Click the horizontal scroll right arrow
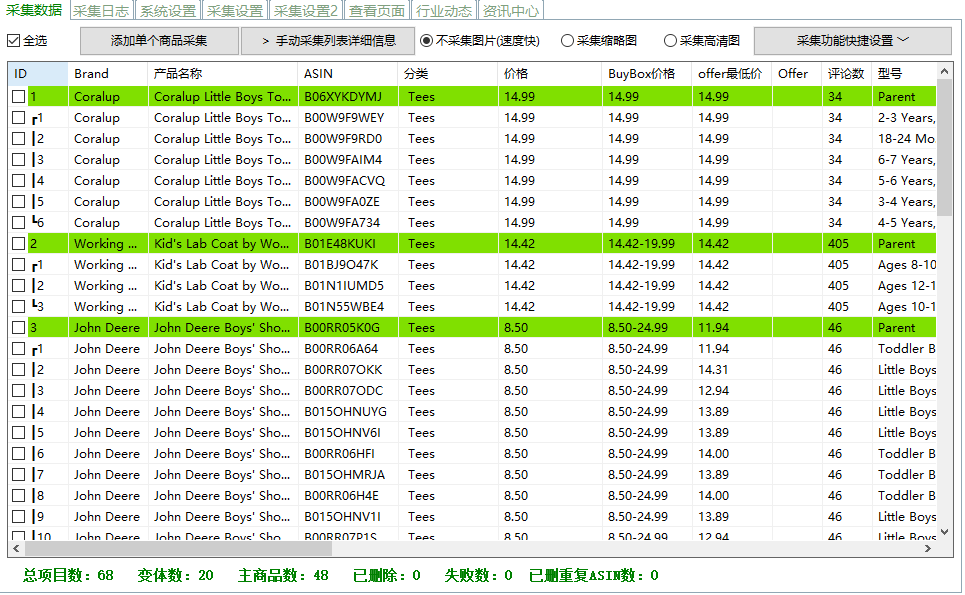965x595 pixels. [x=927, y=548]
